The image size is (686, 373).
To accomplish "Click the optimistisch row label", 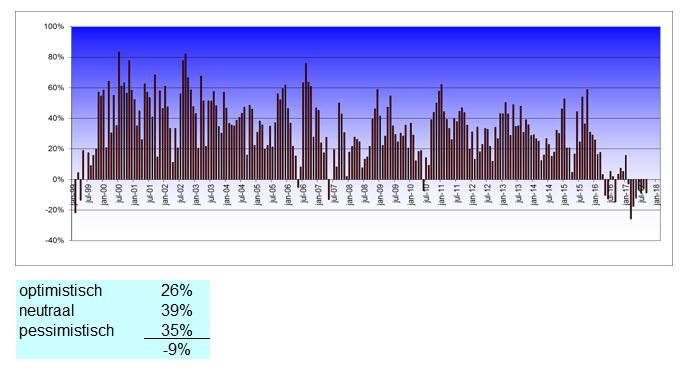I will [60, 291].
